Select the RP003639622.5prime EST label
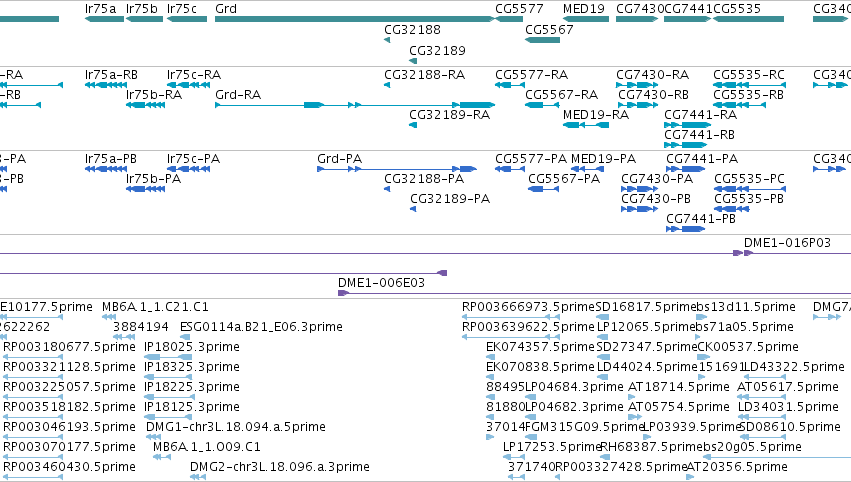Screen dimensions: 851x482 (x=528, y=327)
